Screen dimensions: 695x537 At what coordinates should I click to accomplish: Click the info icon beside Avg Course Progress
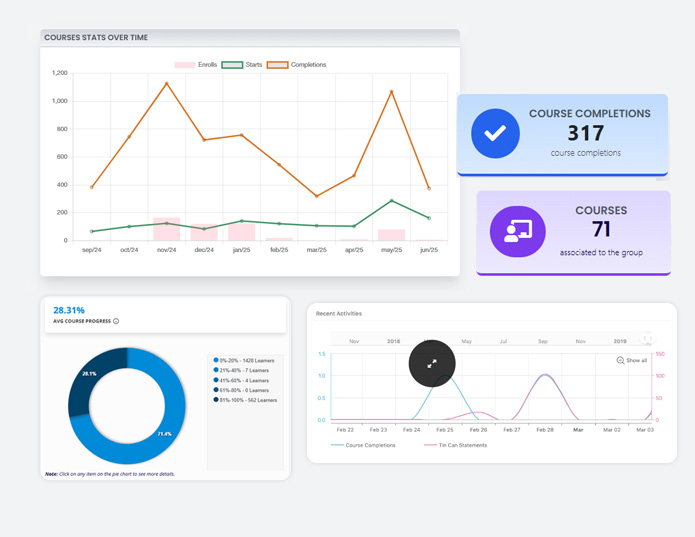click(116, 321)
